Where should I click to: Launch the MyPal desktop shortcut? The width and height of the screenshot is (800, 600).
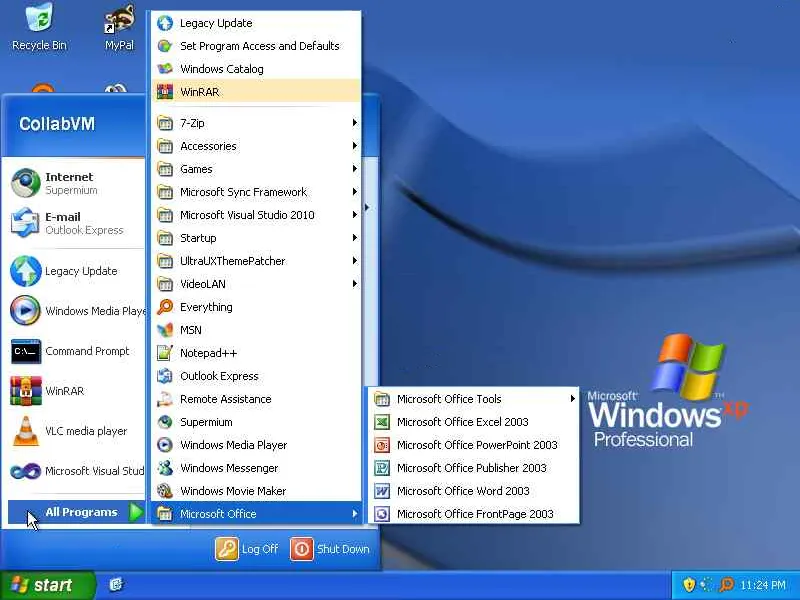pos(119,28)
